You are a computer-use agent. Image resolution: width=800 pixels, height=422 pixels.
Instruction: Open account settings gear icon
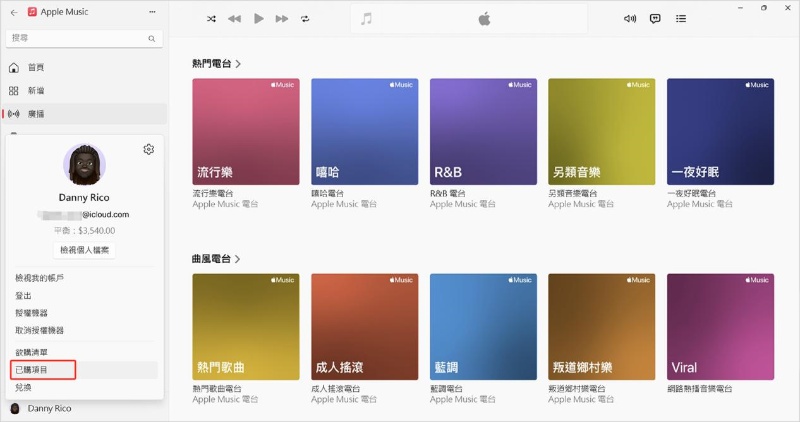[x=148, y=149]
